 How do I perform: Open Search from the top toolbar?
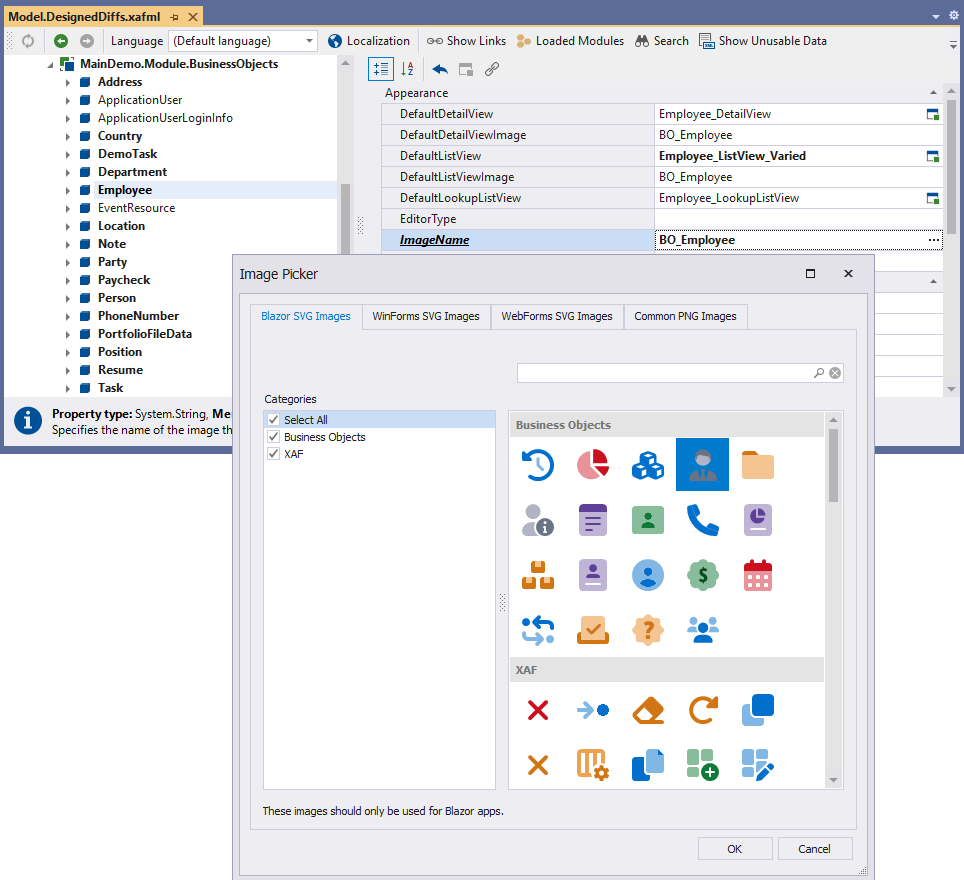coord(661,41)
